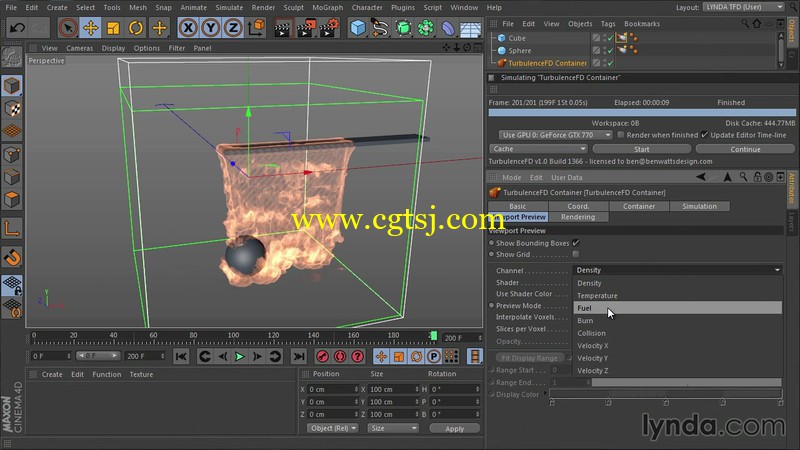Toggle Z axis lock
The width and height of the screenshot is (800, 450).
233,28
